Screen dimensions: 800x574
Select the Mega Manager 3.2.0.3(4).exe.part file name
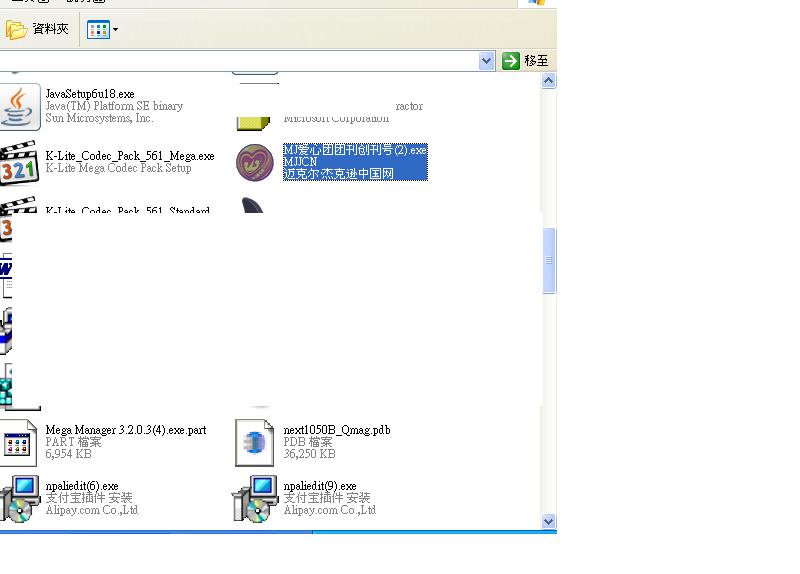pyautogui.click(x=126, y=430)
